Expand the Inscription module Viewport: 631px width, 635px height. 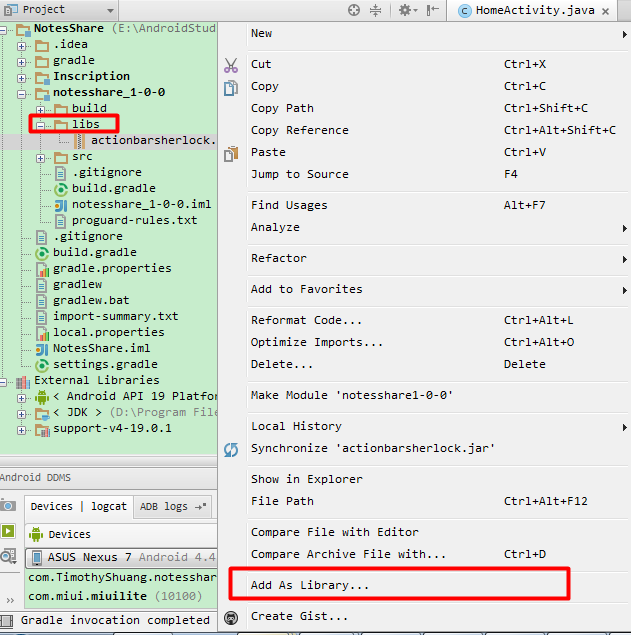pos(22,78)
